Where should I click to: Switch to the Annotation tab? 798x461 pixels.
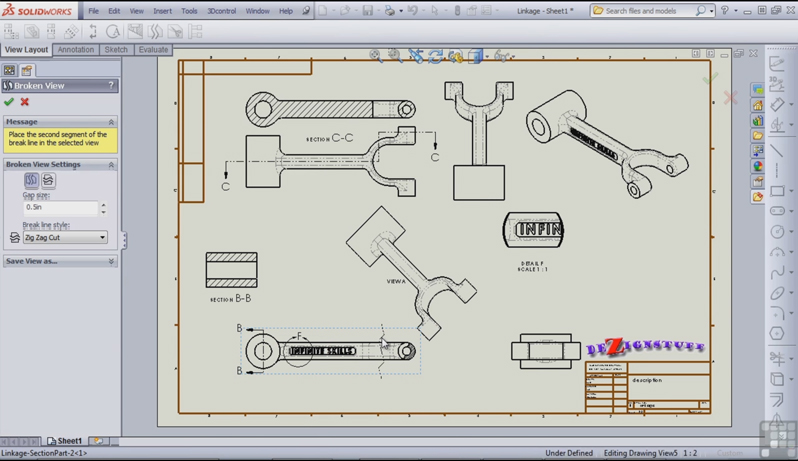(x=75, y=50)
